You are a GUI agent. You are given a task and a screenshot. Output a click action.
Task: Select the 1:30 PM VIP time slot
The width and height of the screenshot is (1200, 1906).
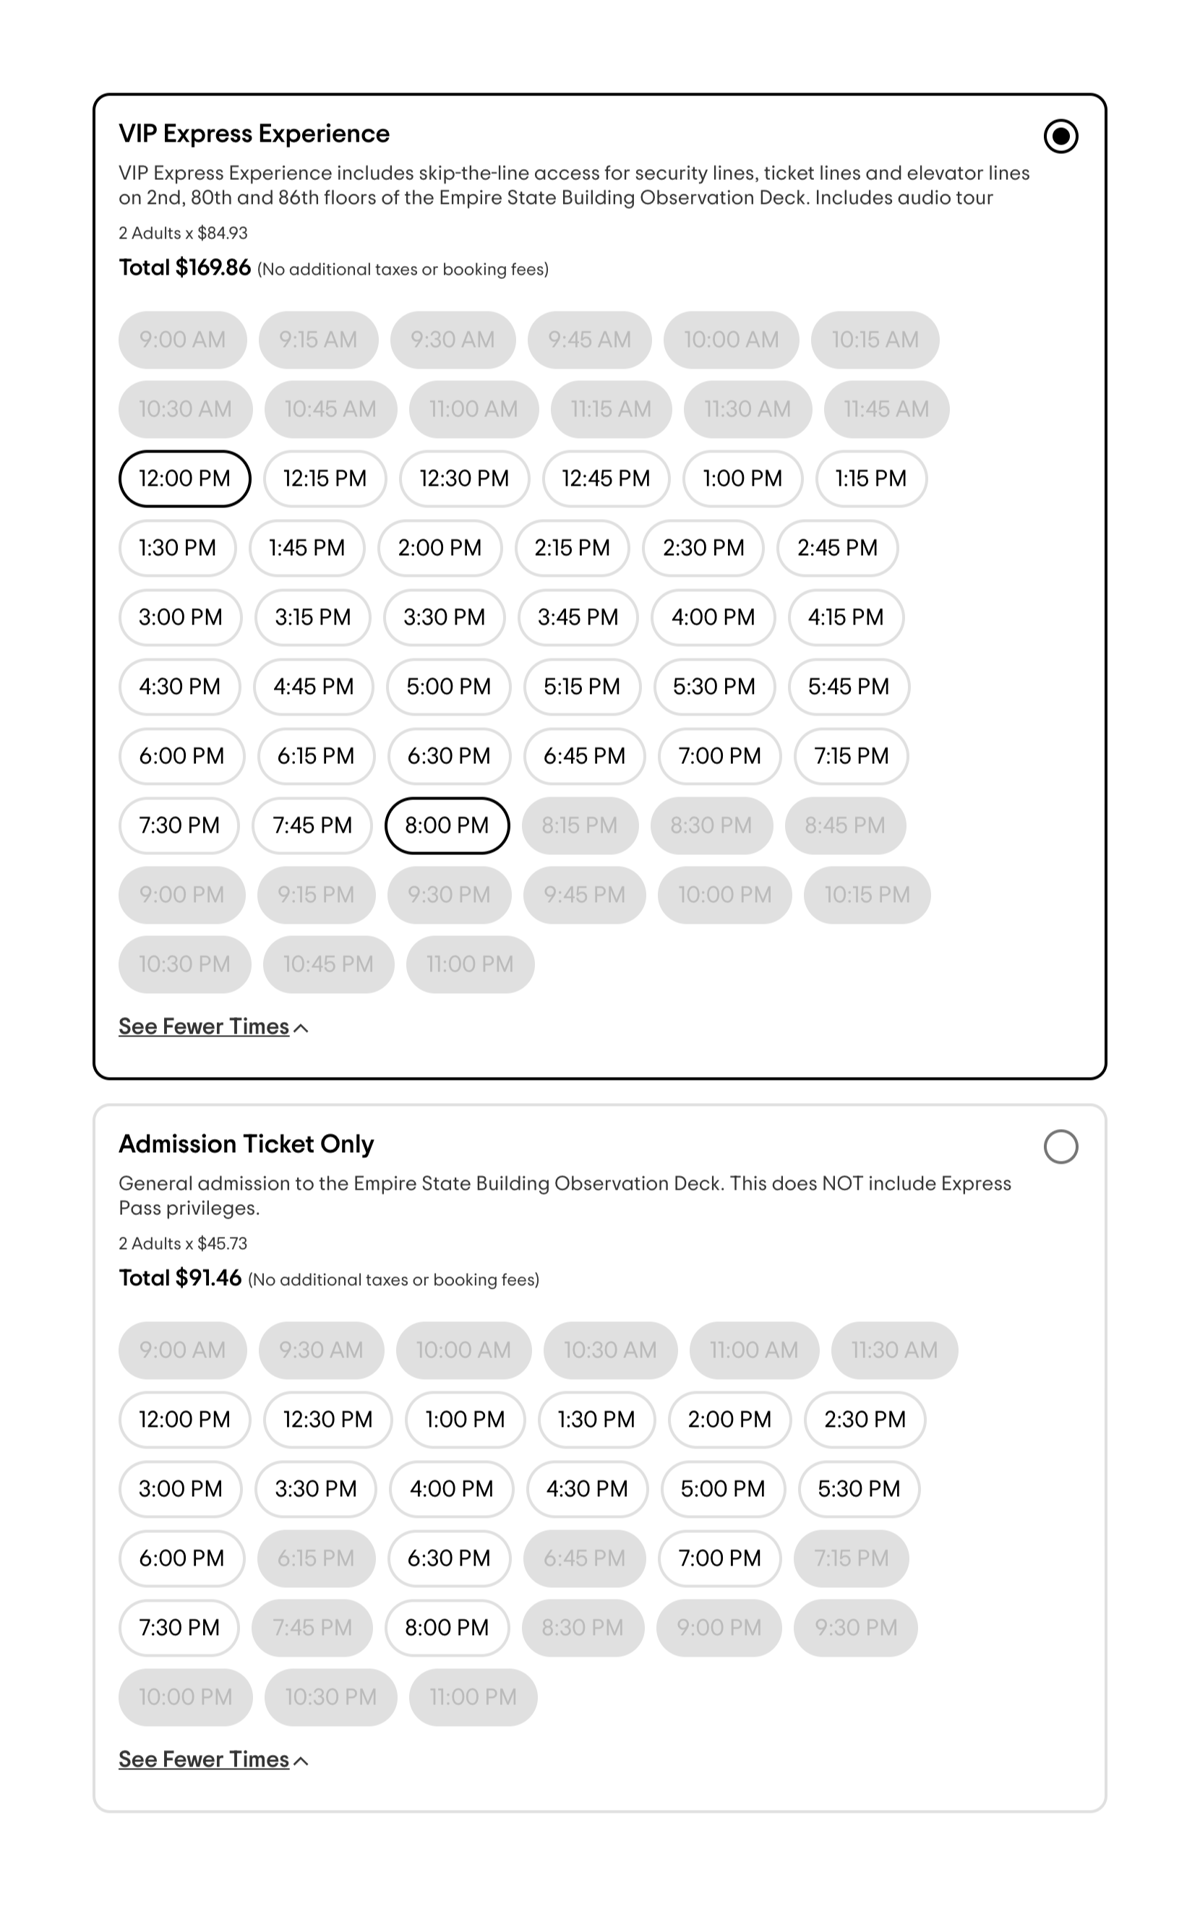pos(176,548)
